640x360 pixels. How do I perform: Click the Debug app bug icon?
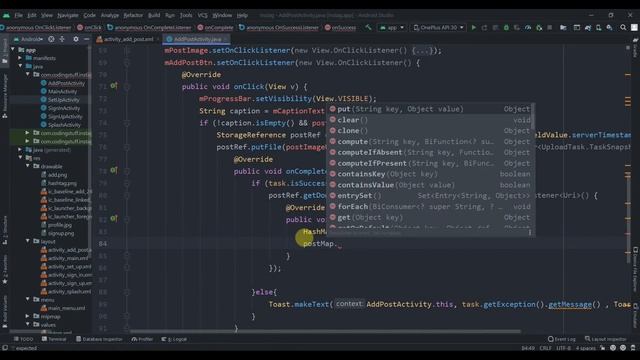pos(506,27)
